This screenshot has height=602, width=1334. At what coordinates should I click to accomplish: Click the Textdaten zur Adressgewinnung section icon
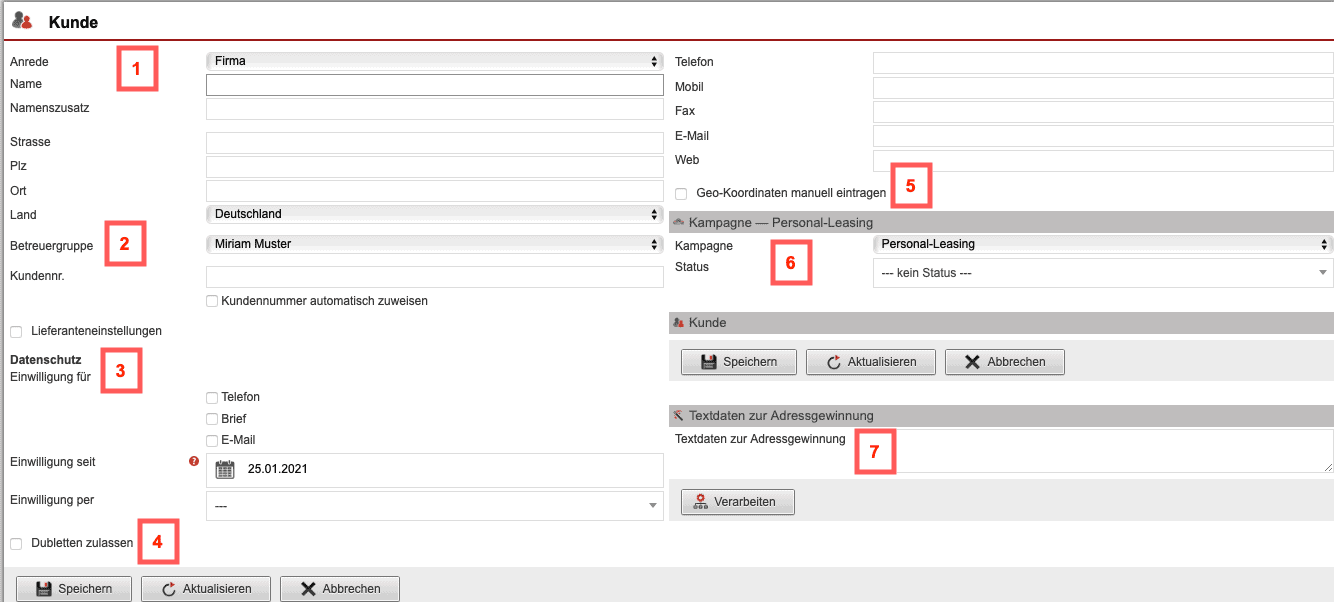679,415
